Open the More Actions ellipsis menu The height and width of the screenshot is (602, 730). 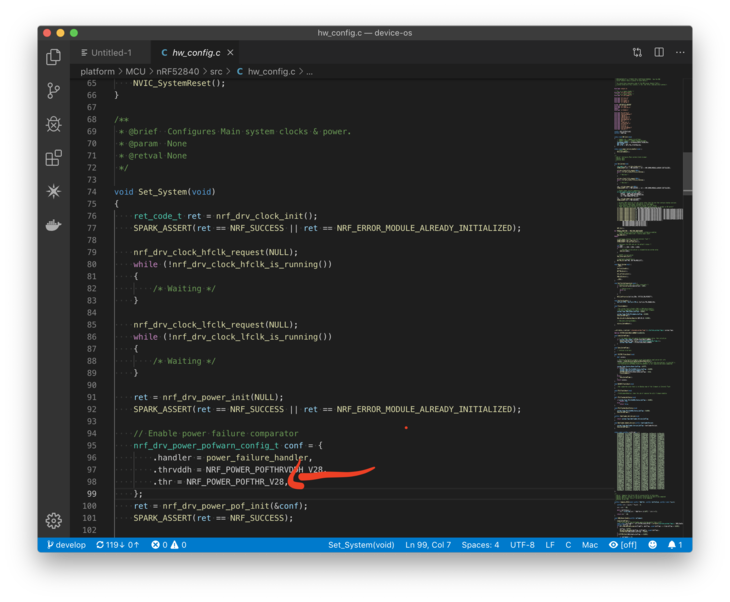tap(680, 53)
